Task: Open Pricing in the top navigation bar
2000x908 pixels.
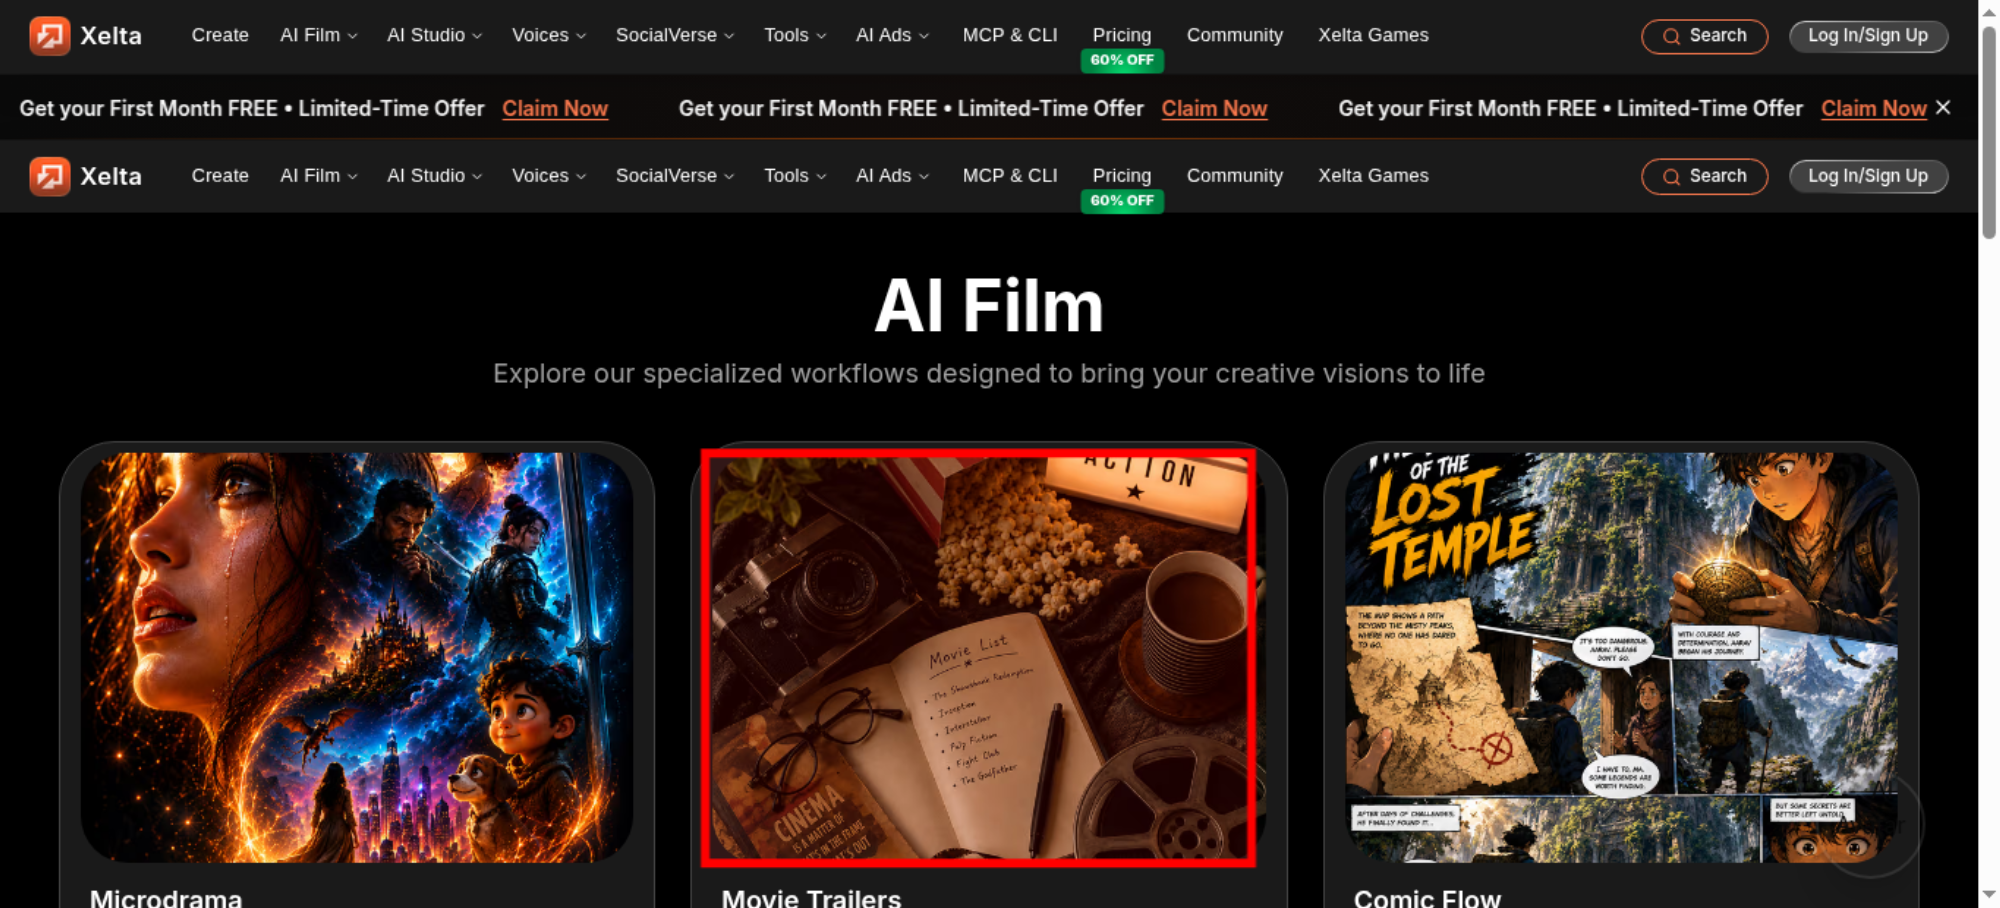Action: pyautogui.click(x=1122, y=35)
